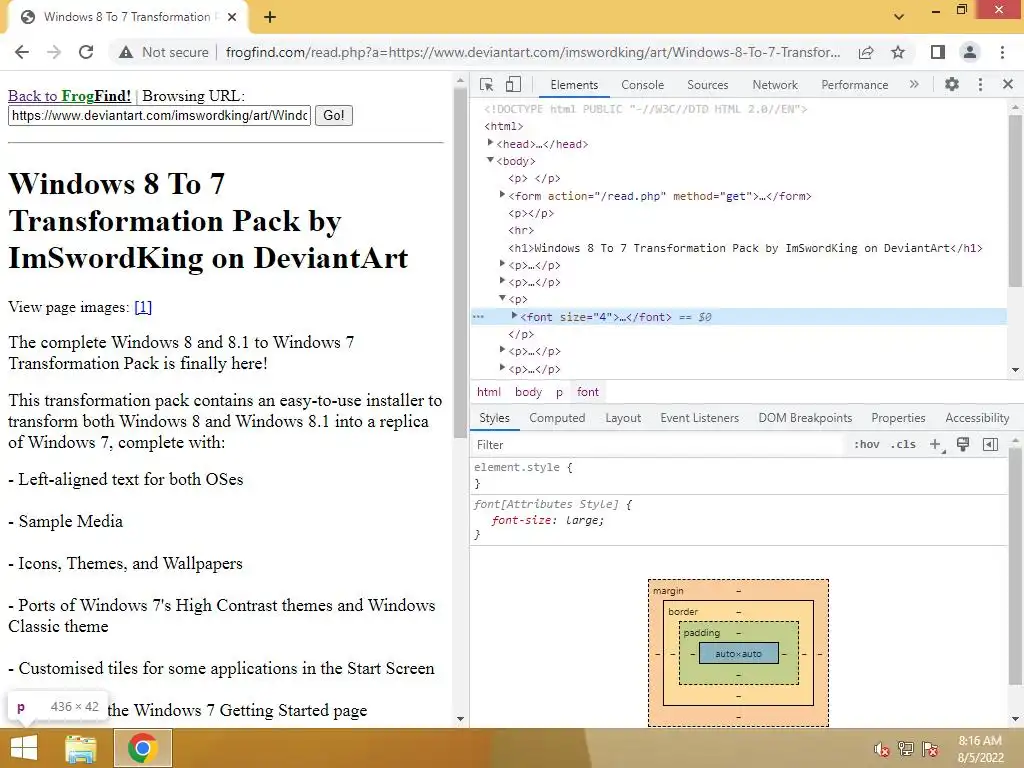Switch to the Console tab
This screenshot has width=1024, height=768.
click(x=643, y=85)
